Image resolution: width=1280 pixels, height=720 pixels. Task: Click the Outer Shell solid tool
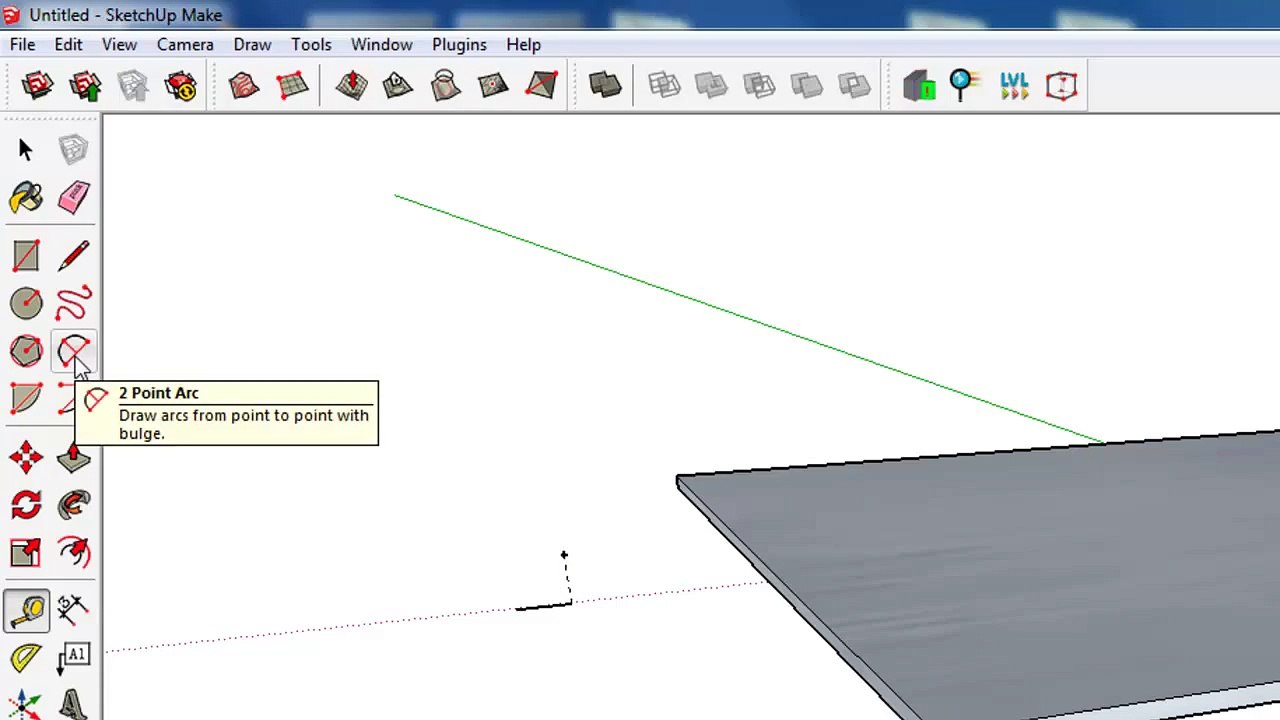click(x=605, y=86)
